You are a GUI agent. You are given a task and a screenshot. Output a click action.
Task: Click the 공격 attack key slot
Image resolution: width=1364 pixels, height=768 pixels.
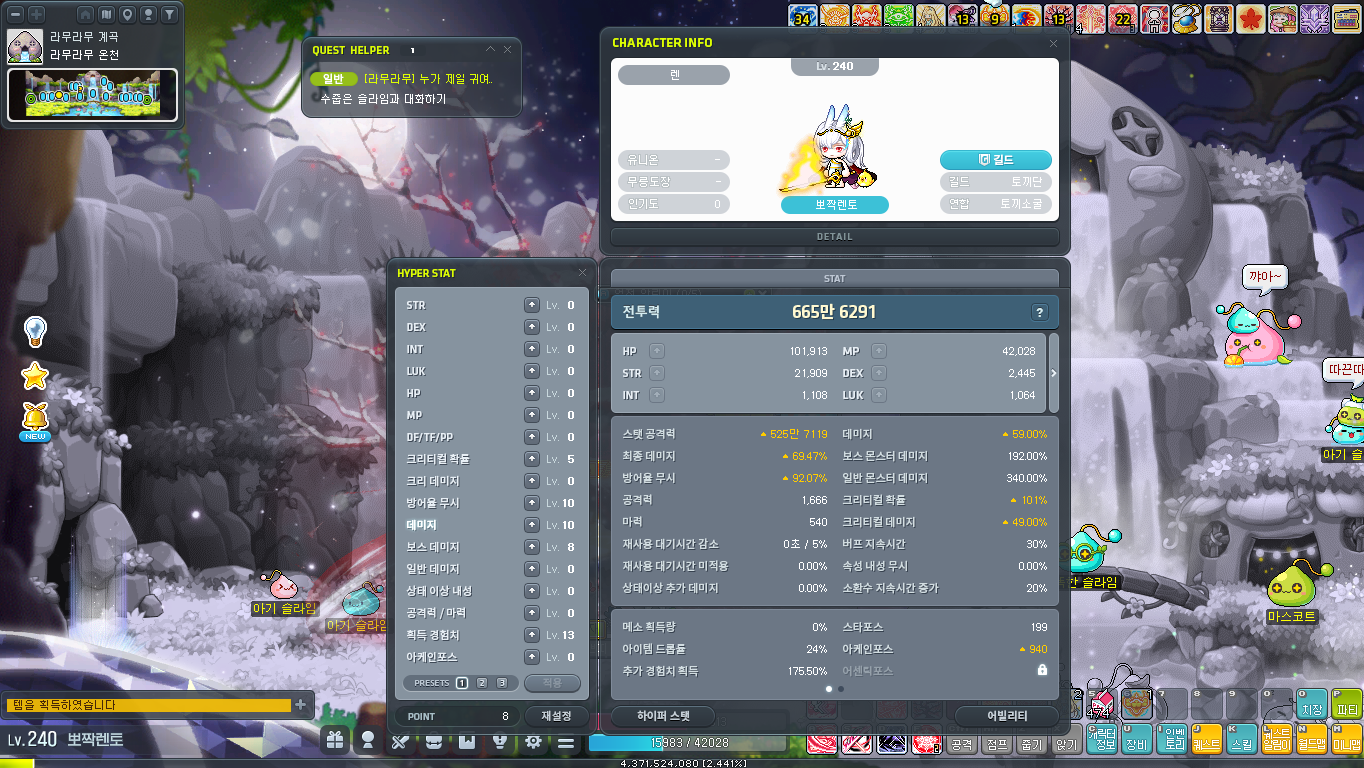pos(962,744)
